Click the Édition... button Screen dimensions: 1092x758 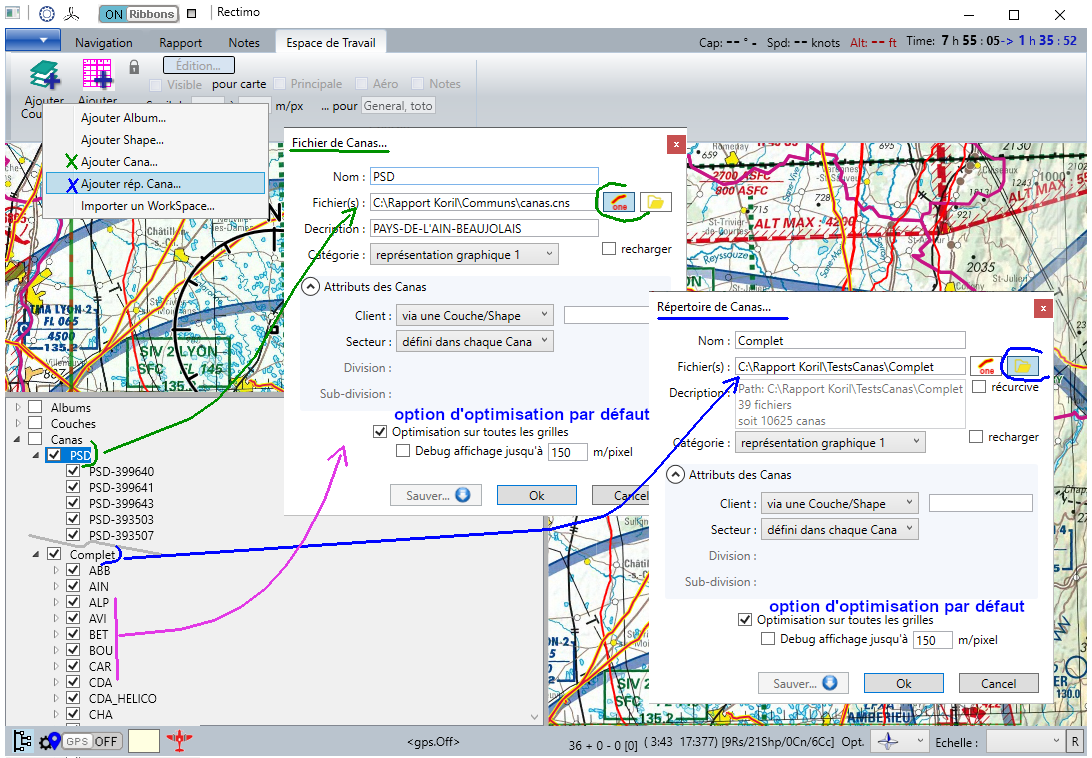[198, 65]
